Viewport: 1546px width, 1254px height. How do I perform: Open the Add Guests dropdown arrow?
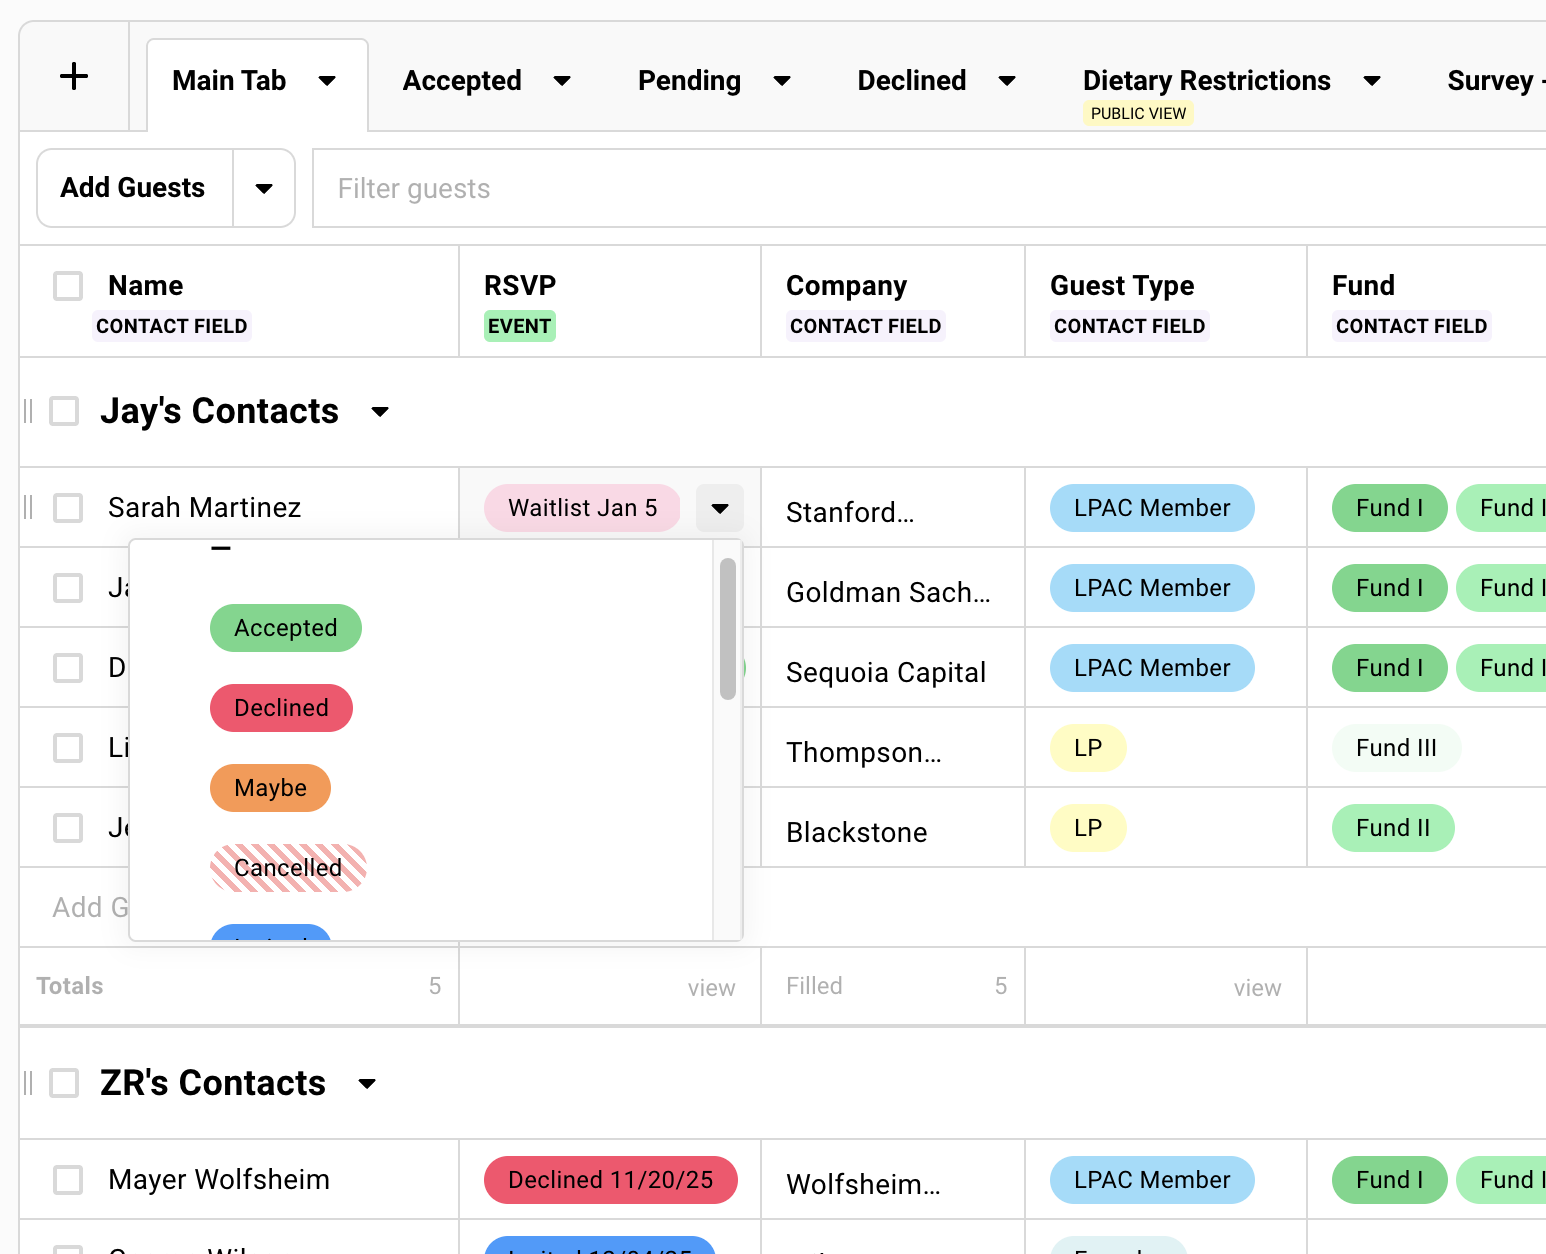[x=264, y=188]
